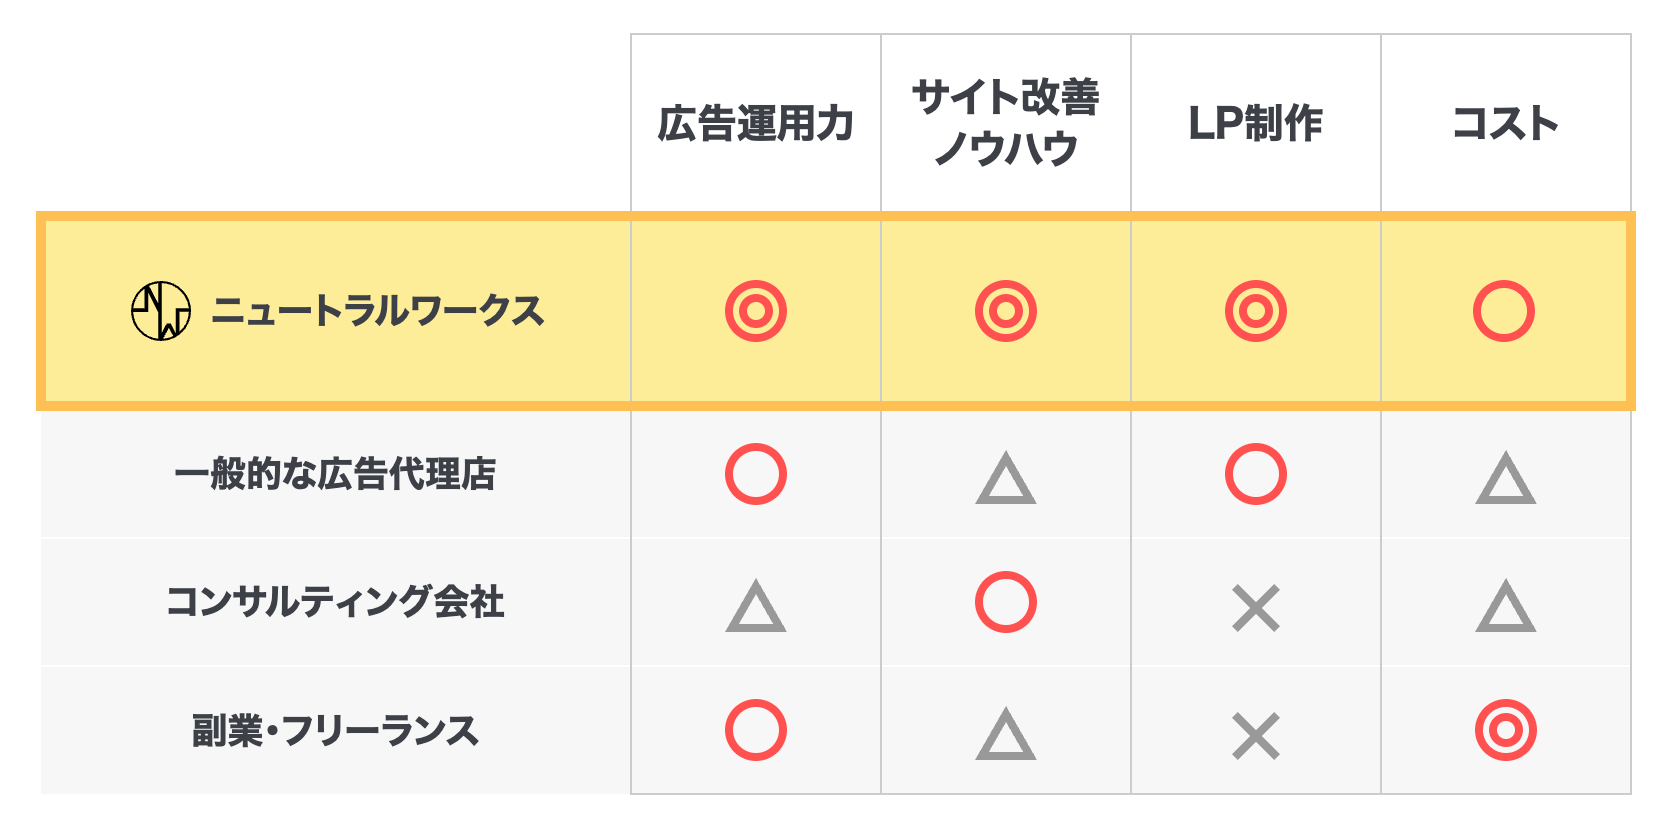This screenshot has width=1670, height=826.
Task: Click the 副業・フリーランス row label
Action: pos(336,731)
